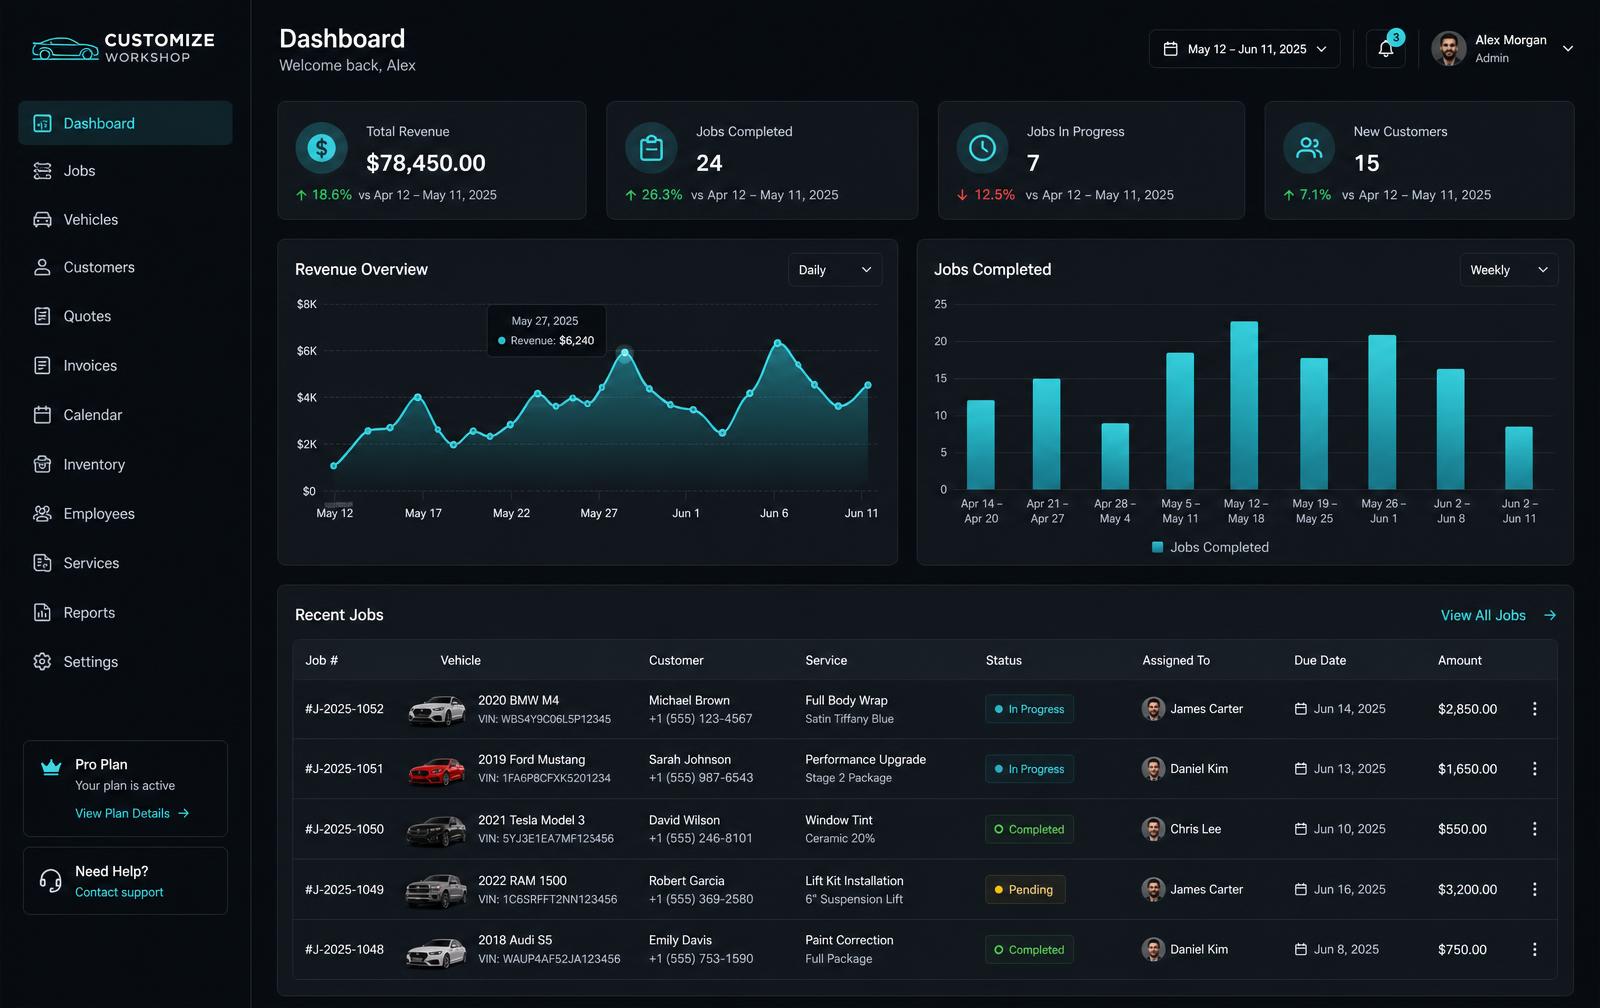Click the View All Jobs link

tap(1483, 616)
